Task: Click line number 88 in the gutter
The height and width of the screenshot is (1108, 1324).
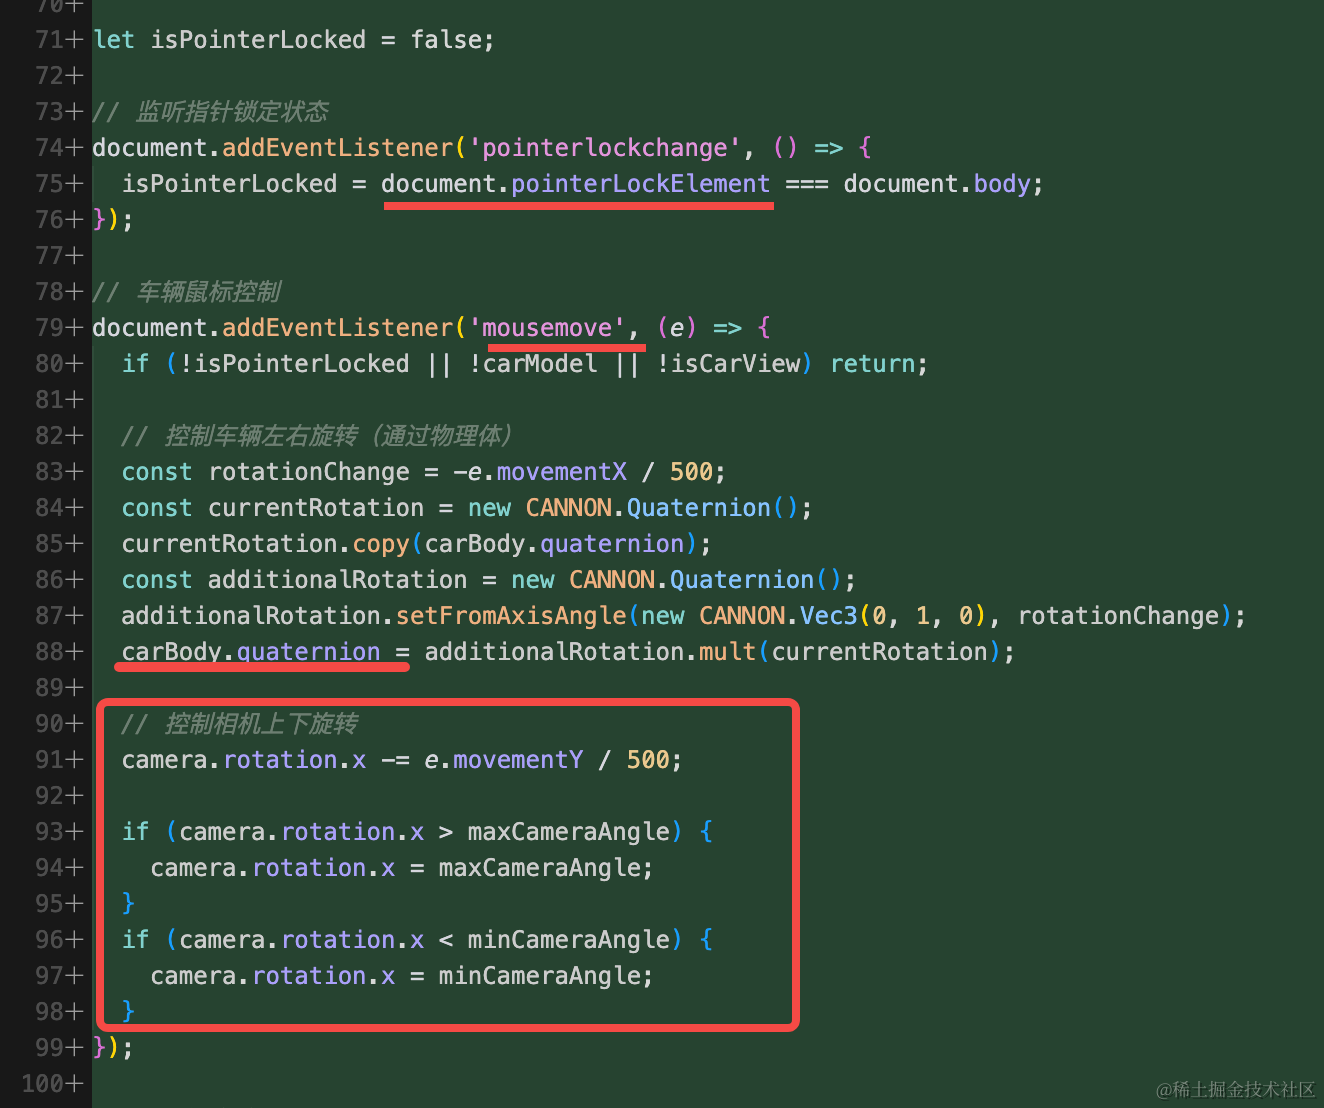Action: 50,652
